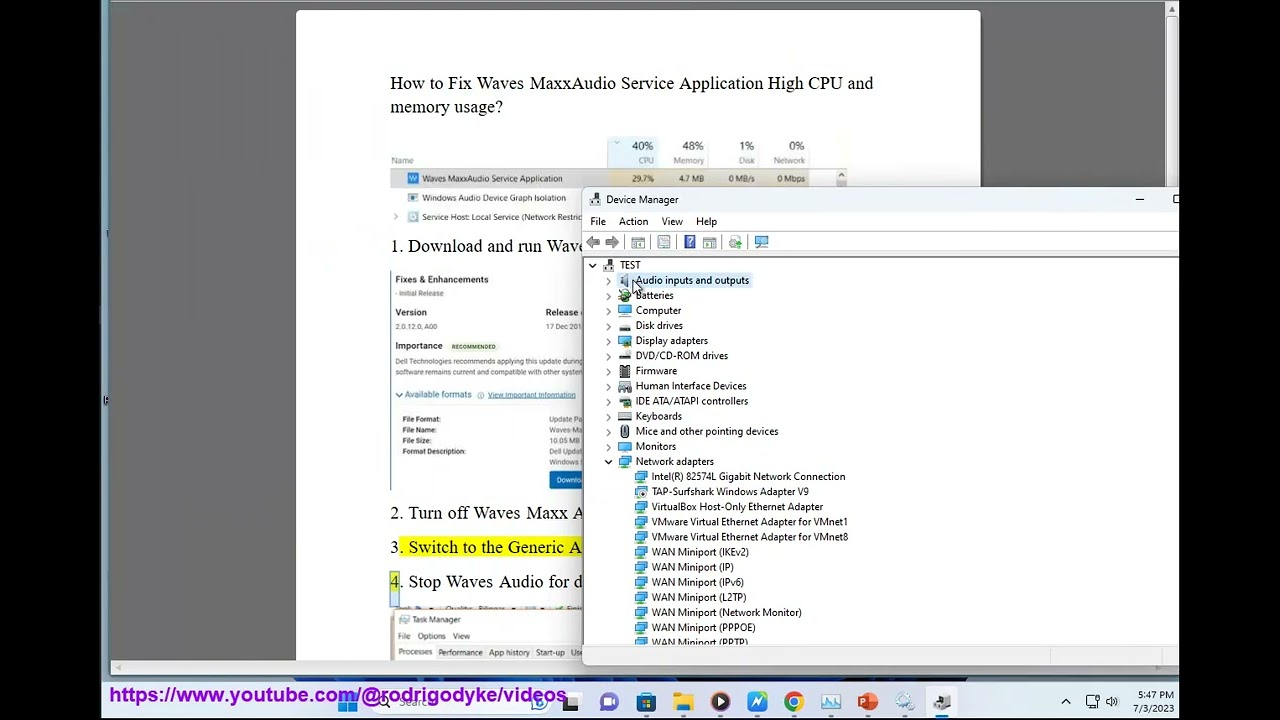Expand the Keyboards category

point(608,417)
